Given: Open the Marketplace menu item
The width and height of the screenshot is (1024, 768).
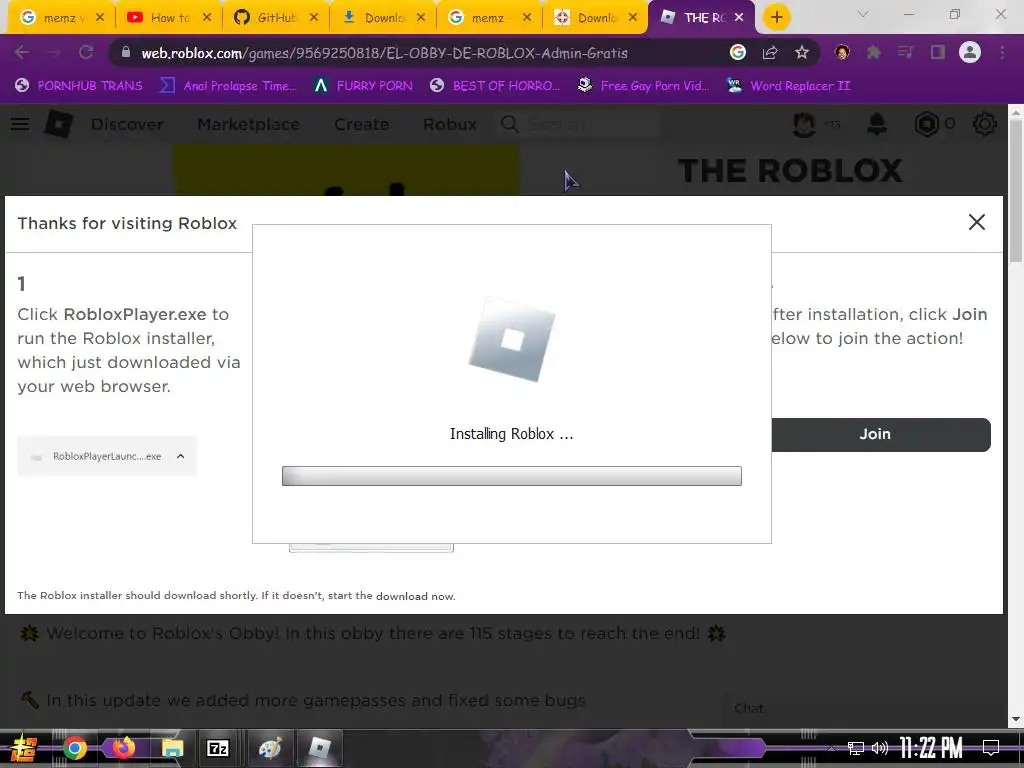Looking at the screenshot, I should tap(249, 124).
